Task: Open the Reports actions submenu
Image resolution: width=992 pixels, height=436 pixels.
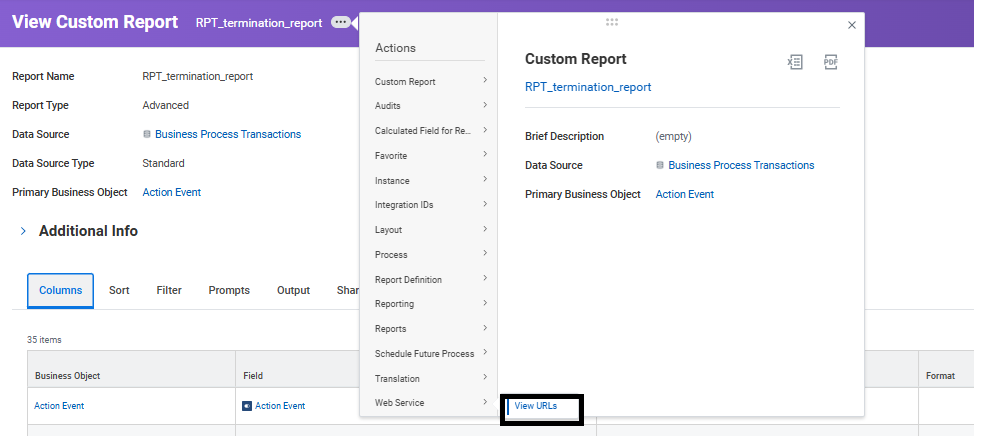Action: [430, 328]
